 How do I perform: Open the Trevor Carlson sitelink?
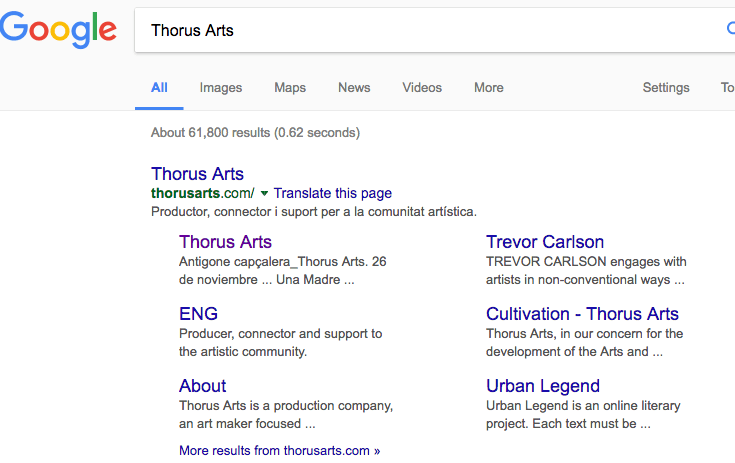tap(545, 242)
